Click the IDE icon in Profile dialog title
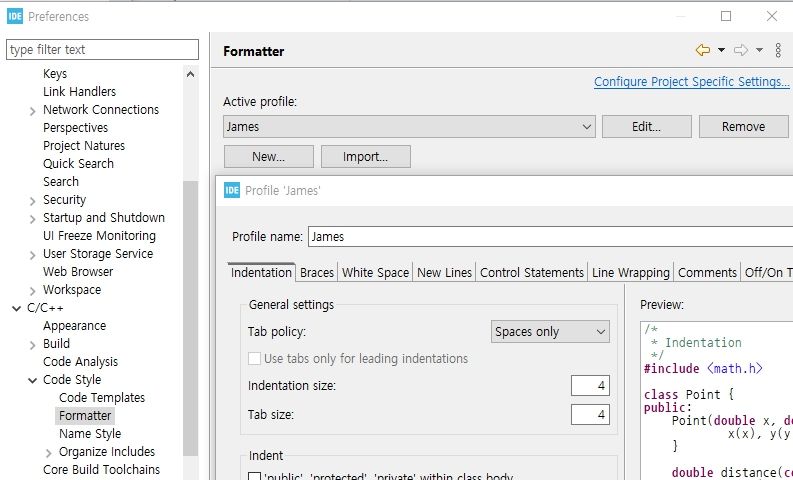This screenshot has width=793, height=480. click(232, 190)
